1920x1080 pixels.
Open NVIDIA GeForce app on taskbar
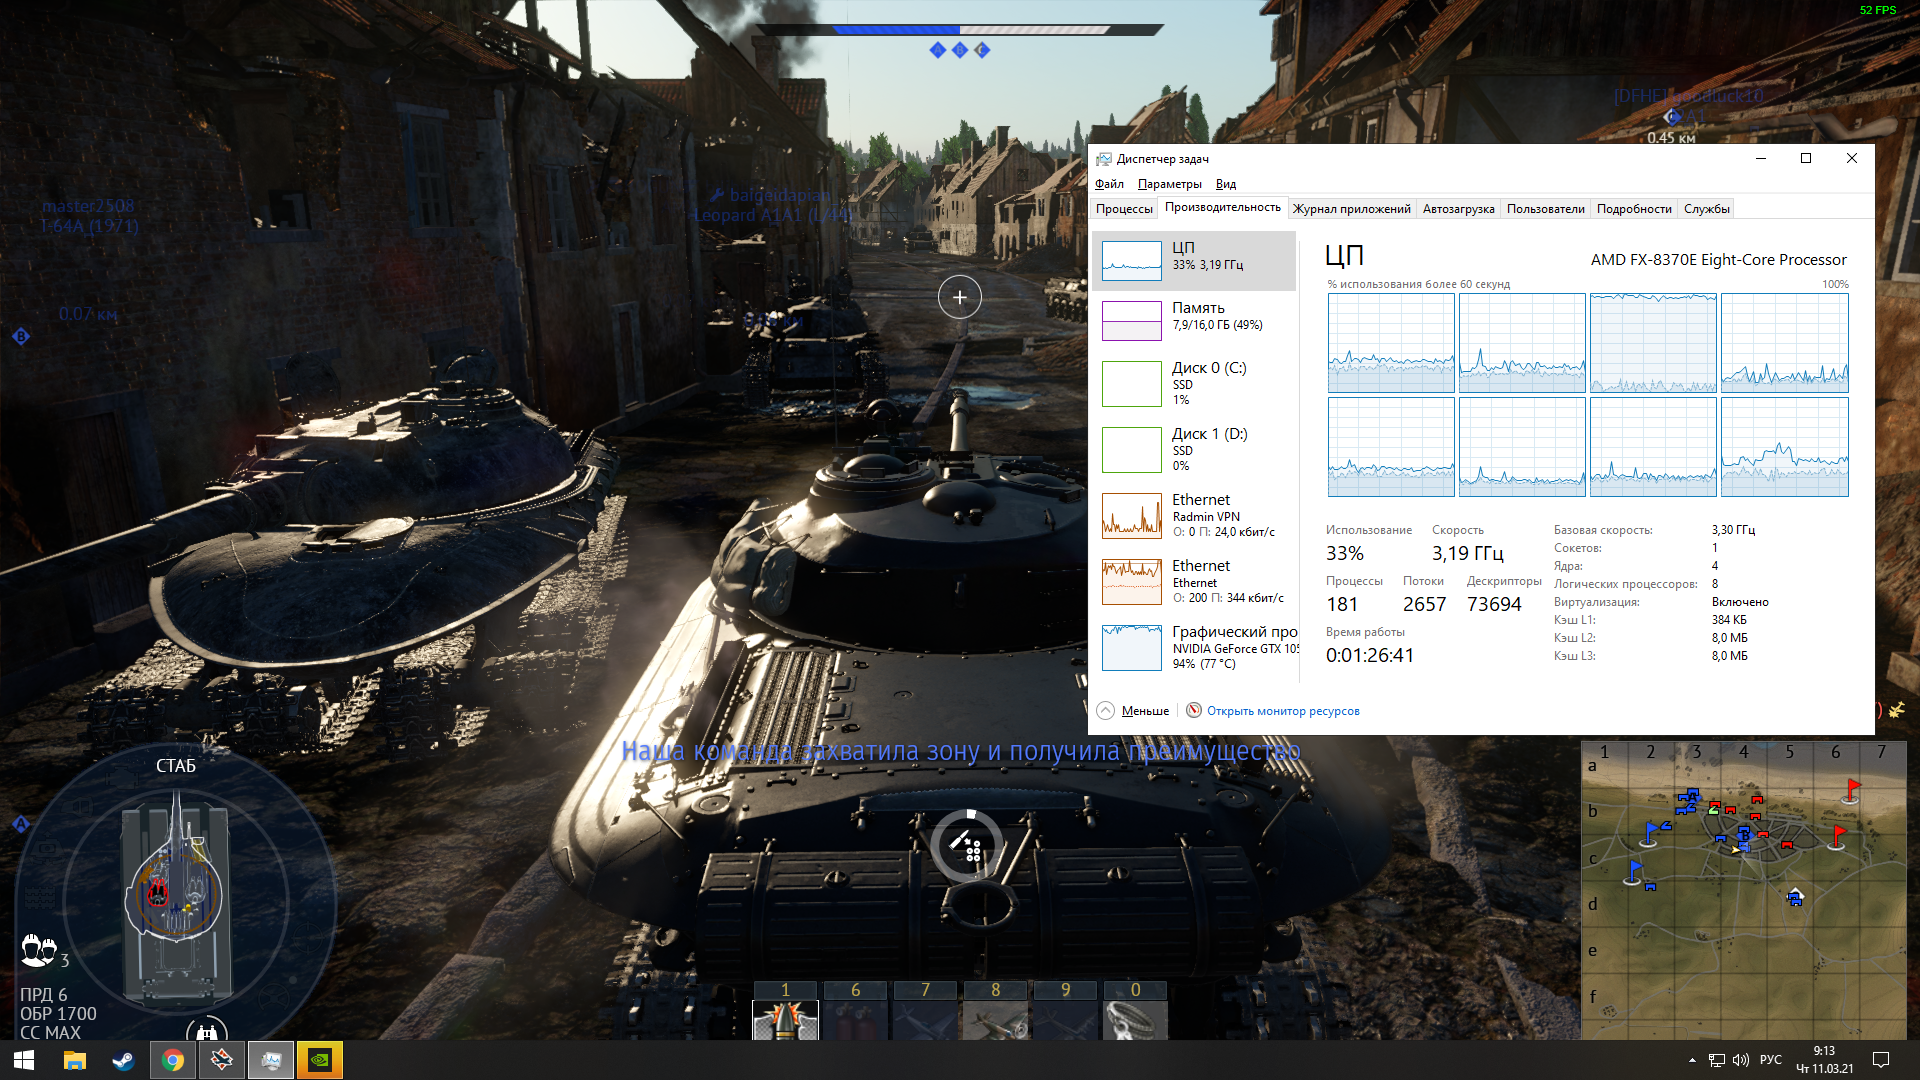coord(320,1060)
